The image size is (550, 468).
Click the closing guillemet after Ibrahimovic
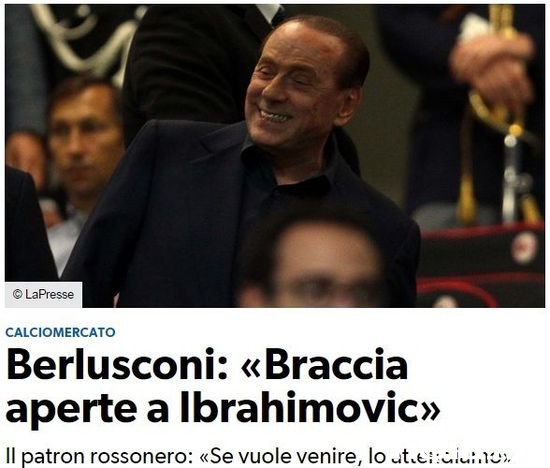pyautogui.click(x=432, y=410)
